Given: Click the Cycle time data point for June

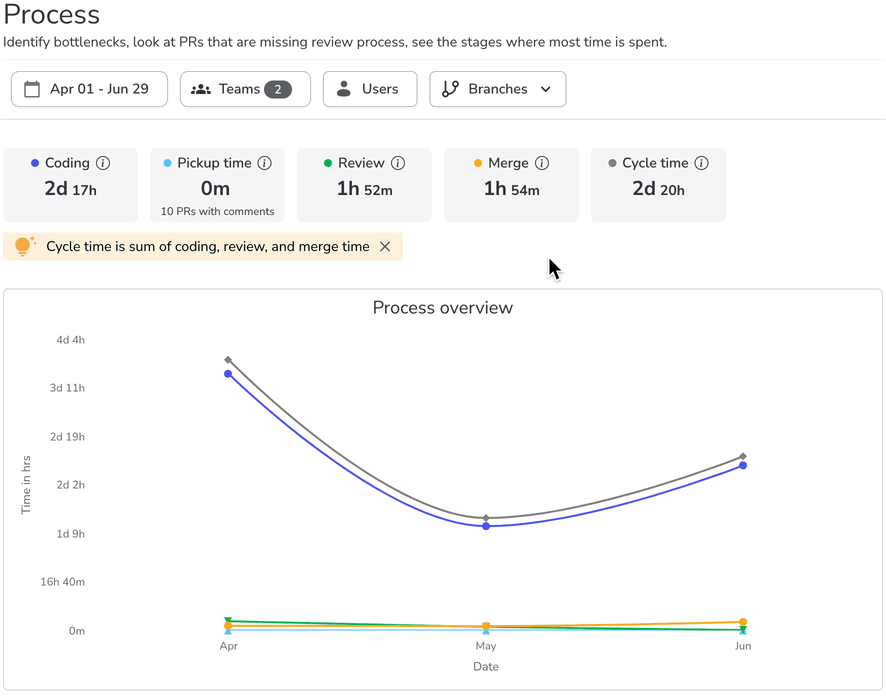Looking at the screenshot, I should click(x=743, y=456).
